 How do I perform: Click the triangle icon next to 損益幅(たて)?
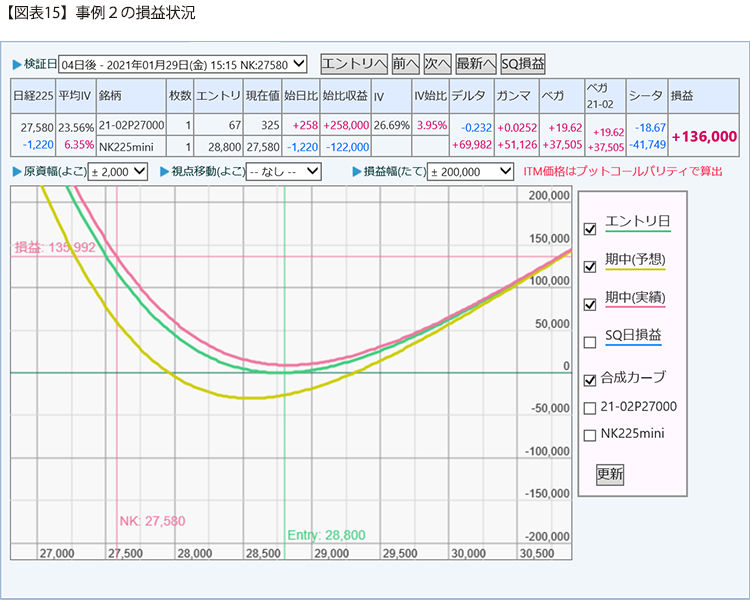357,172
